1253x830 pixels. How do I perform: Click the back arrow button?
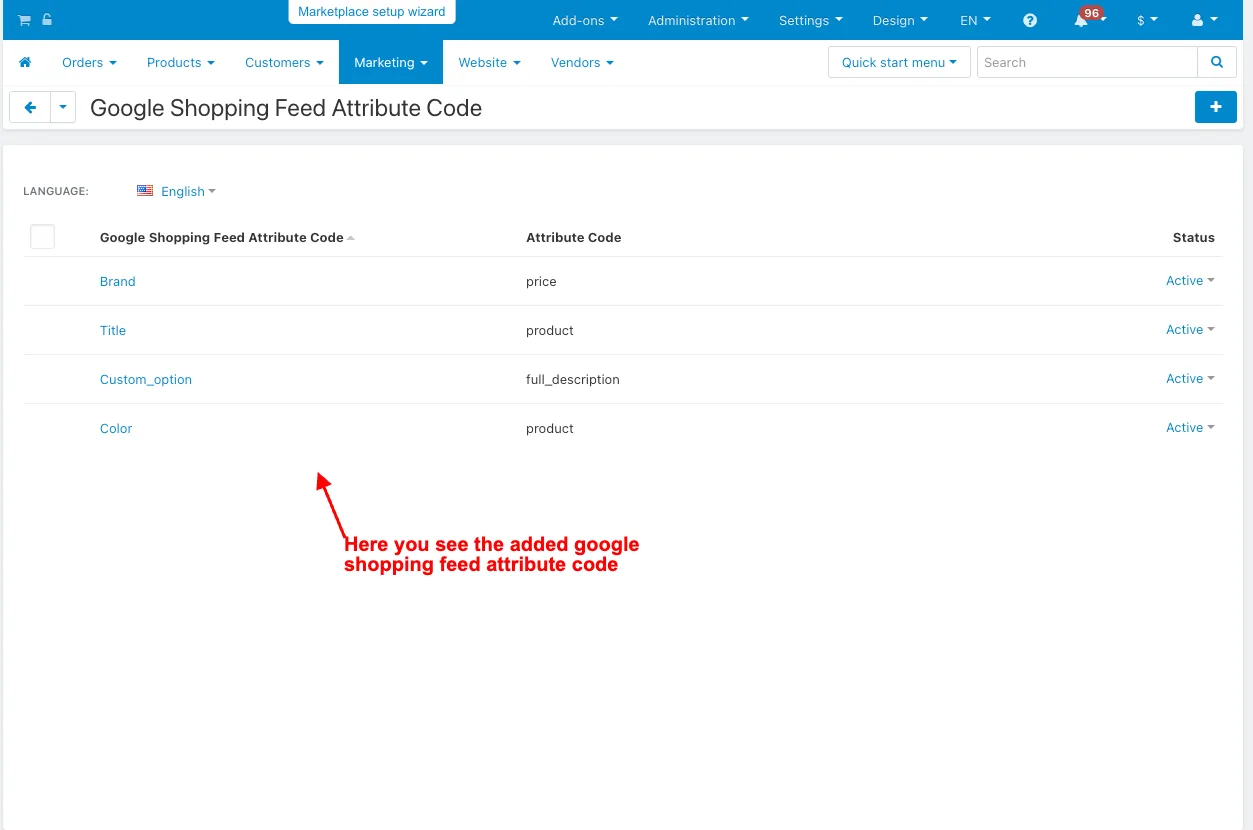[30, 107]
